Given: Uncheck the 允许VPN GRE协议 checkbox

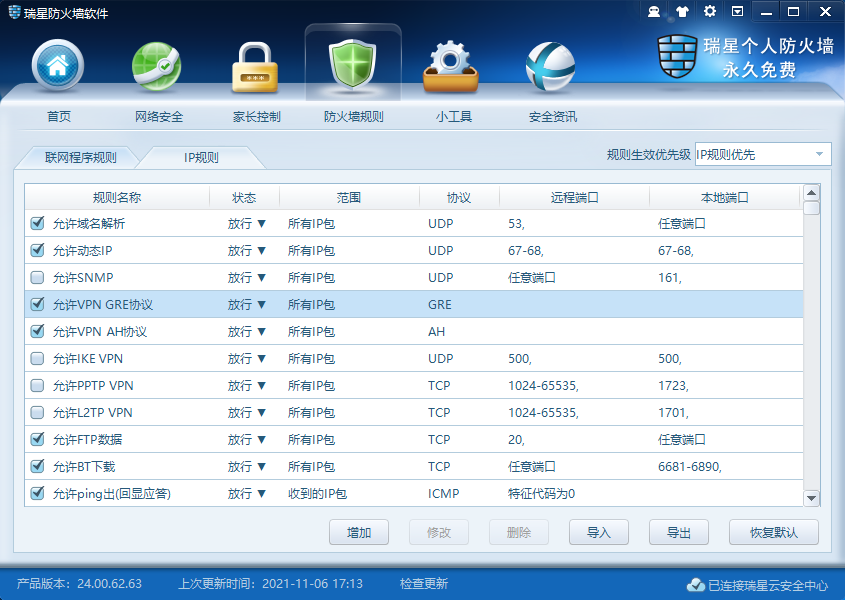Looking at the screenshot, I should (x=37, y=304).
